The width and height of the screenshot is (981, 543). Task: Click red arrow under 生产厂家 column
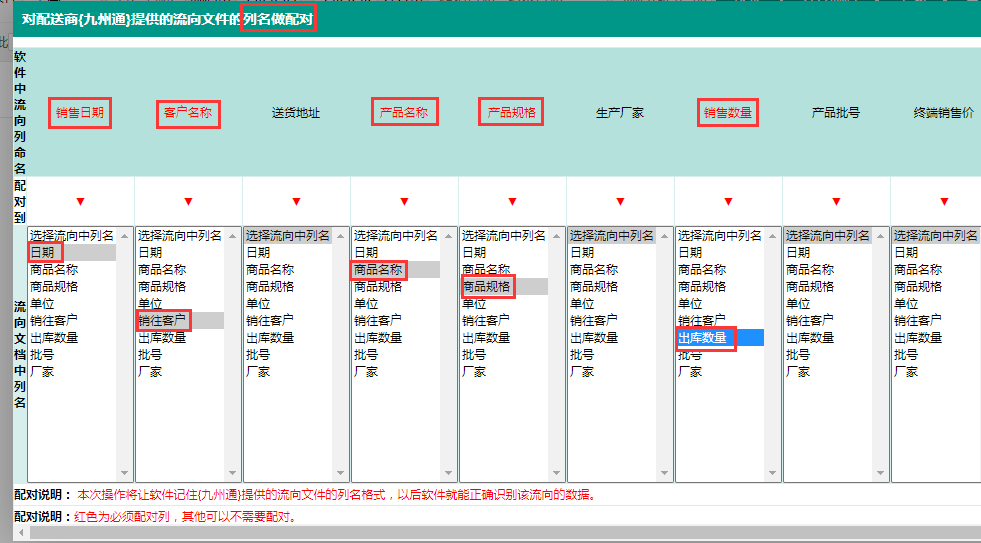coord(620,202)
